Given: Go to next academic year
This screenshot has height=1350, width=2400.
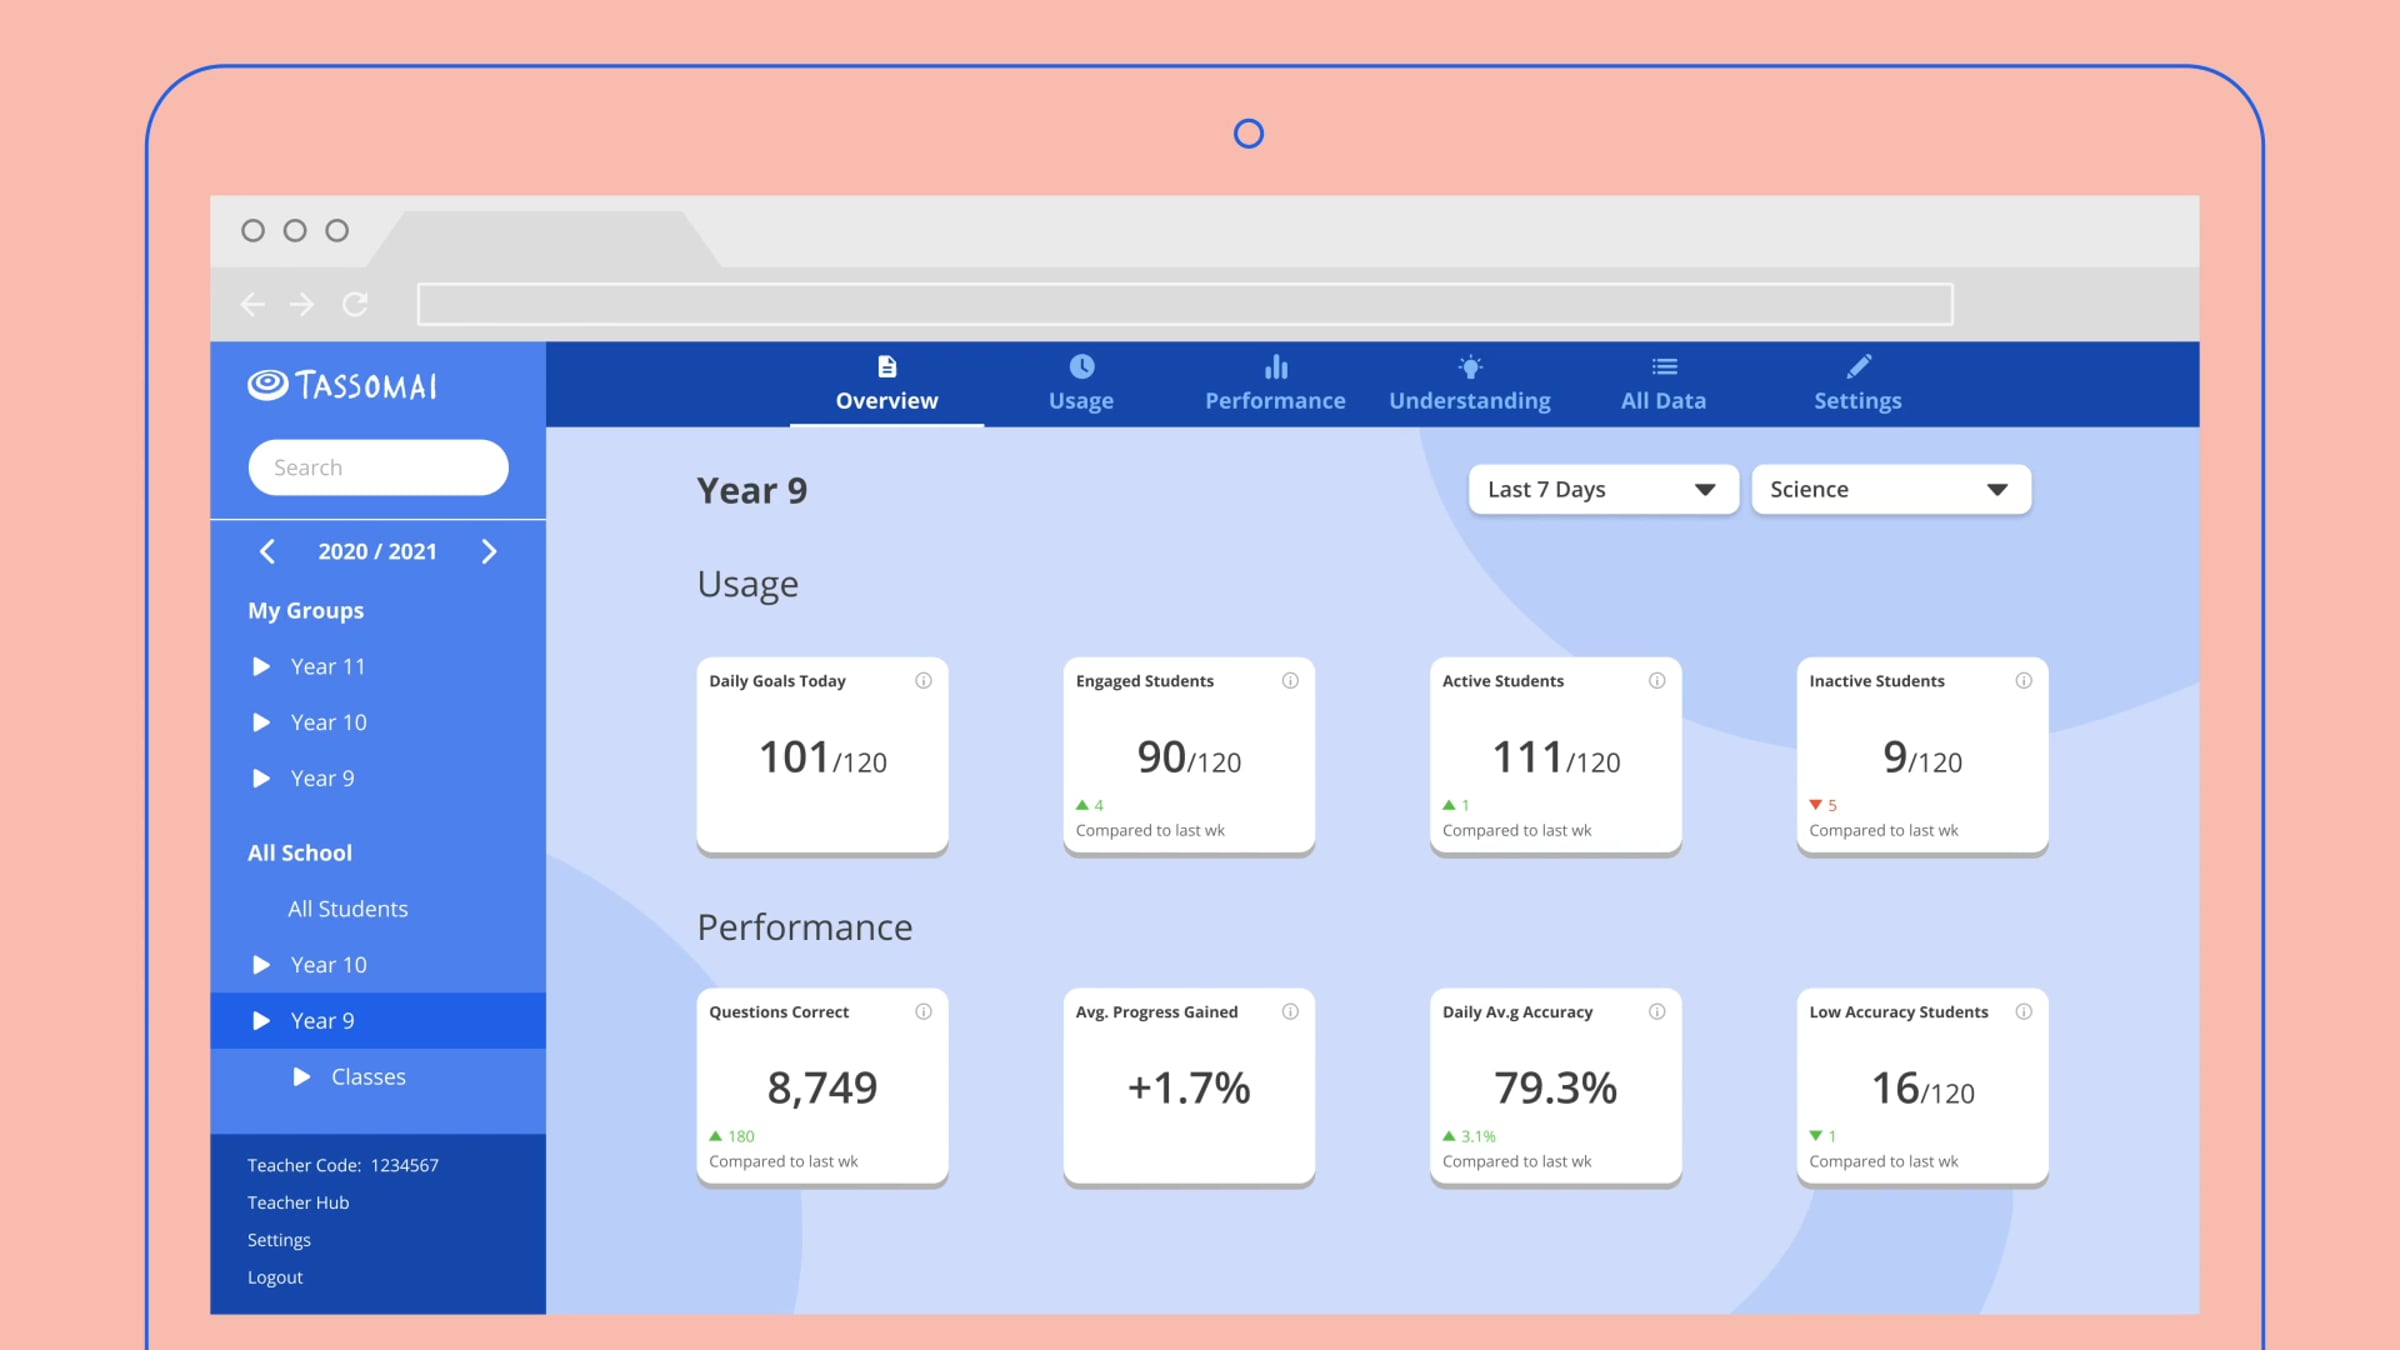Looking at the screenshot, I should (489, 552).
